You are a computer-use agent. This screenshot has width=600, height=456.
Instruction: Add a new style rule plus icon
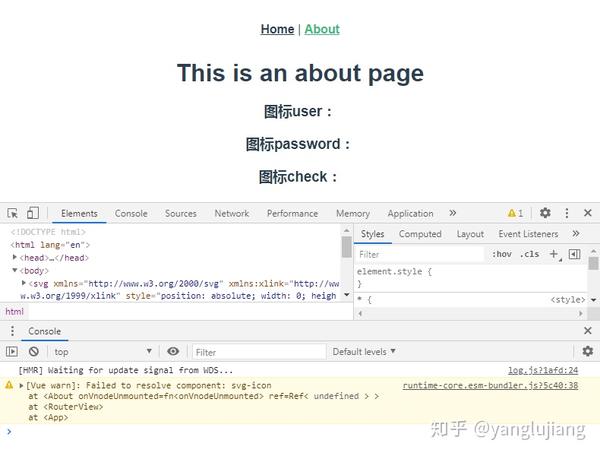coord(554,254)
